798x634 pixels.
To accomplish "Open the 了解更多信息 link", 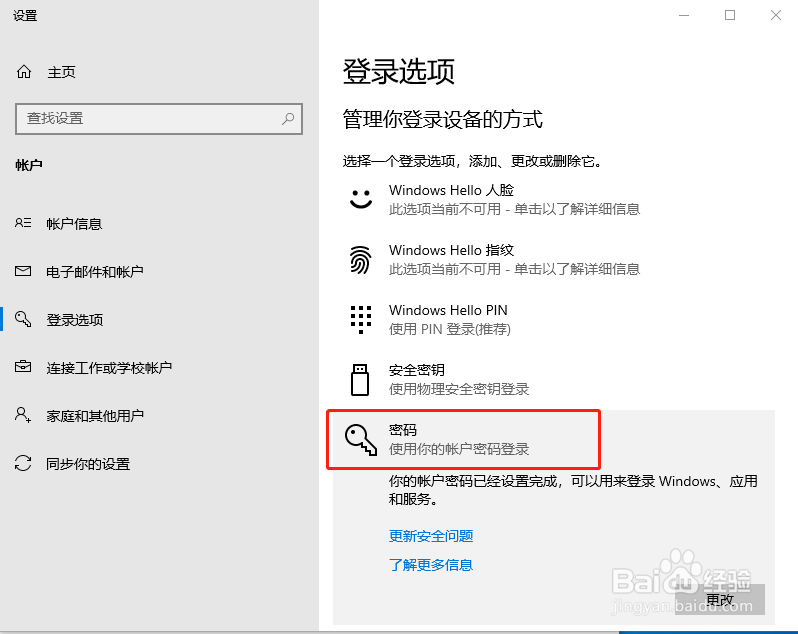I will pos(431,565).
